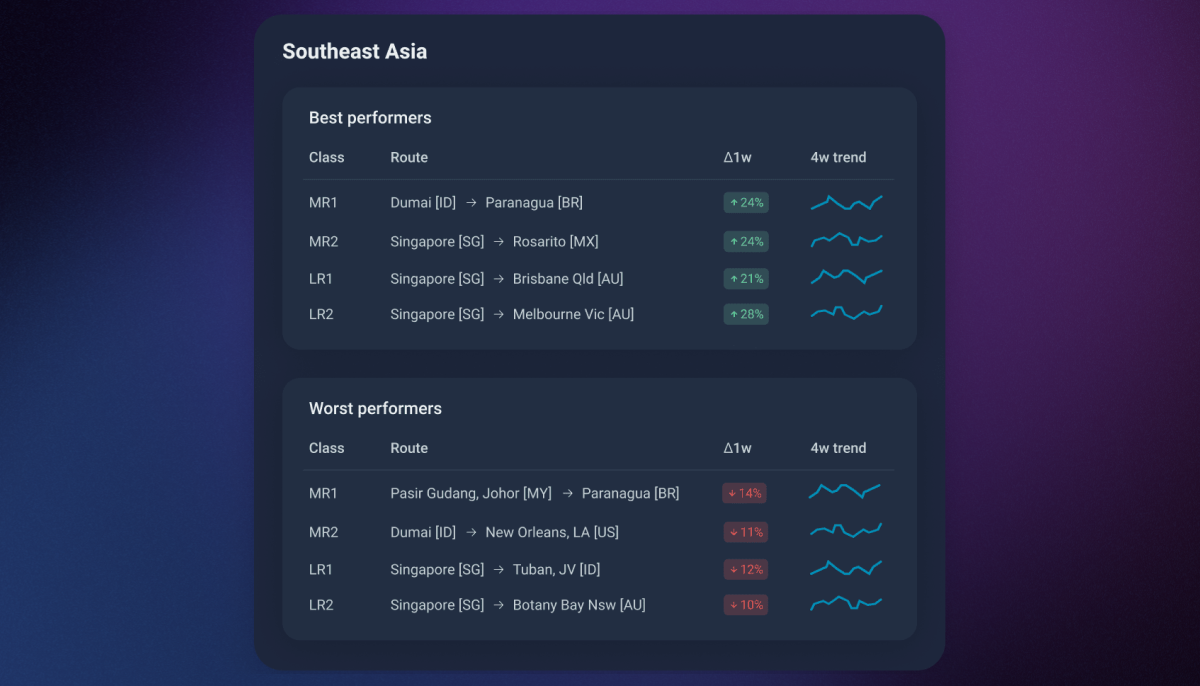Screen dimensions: 1200x686
Task: Click MR1 class in Worst performers
Action: 323,494
